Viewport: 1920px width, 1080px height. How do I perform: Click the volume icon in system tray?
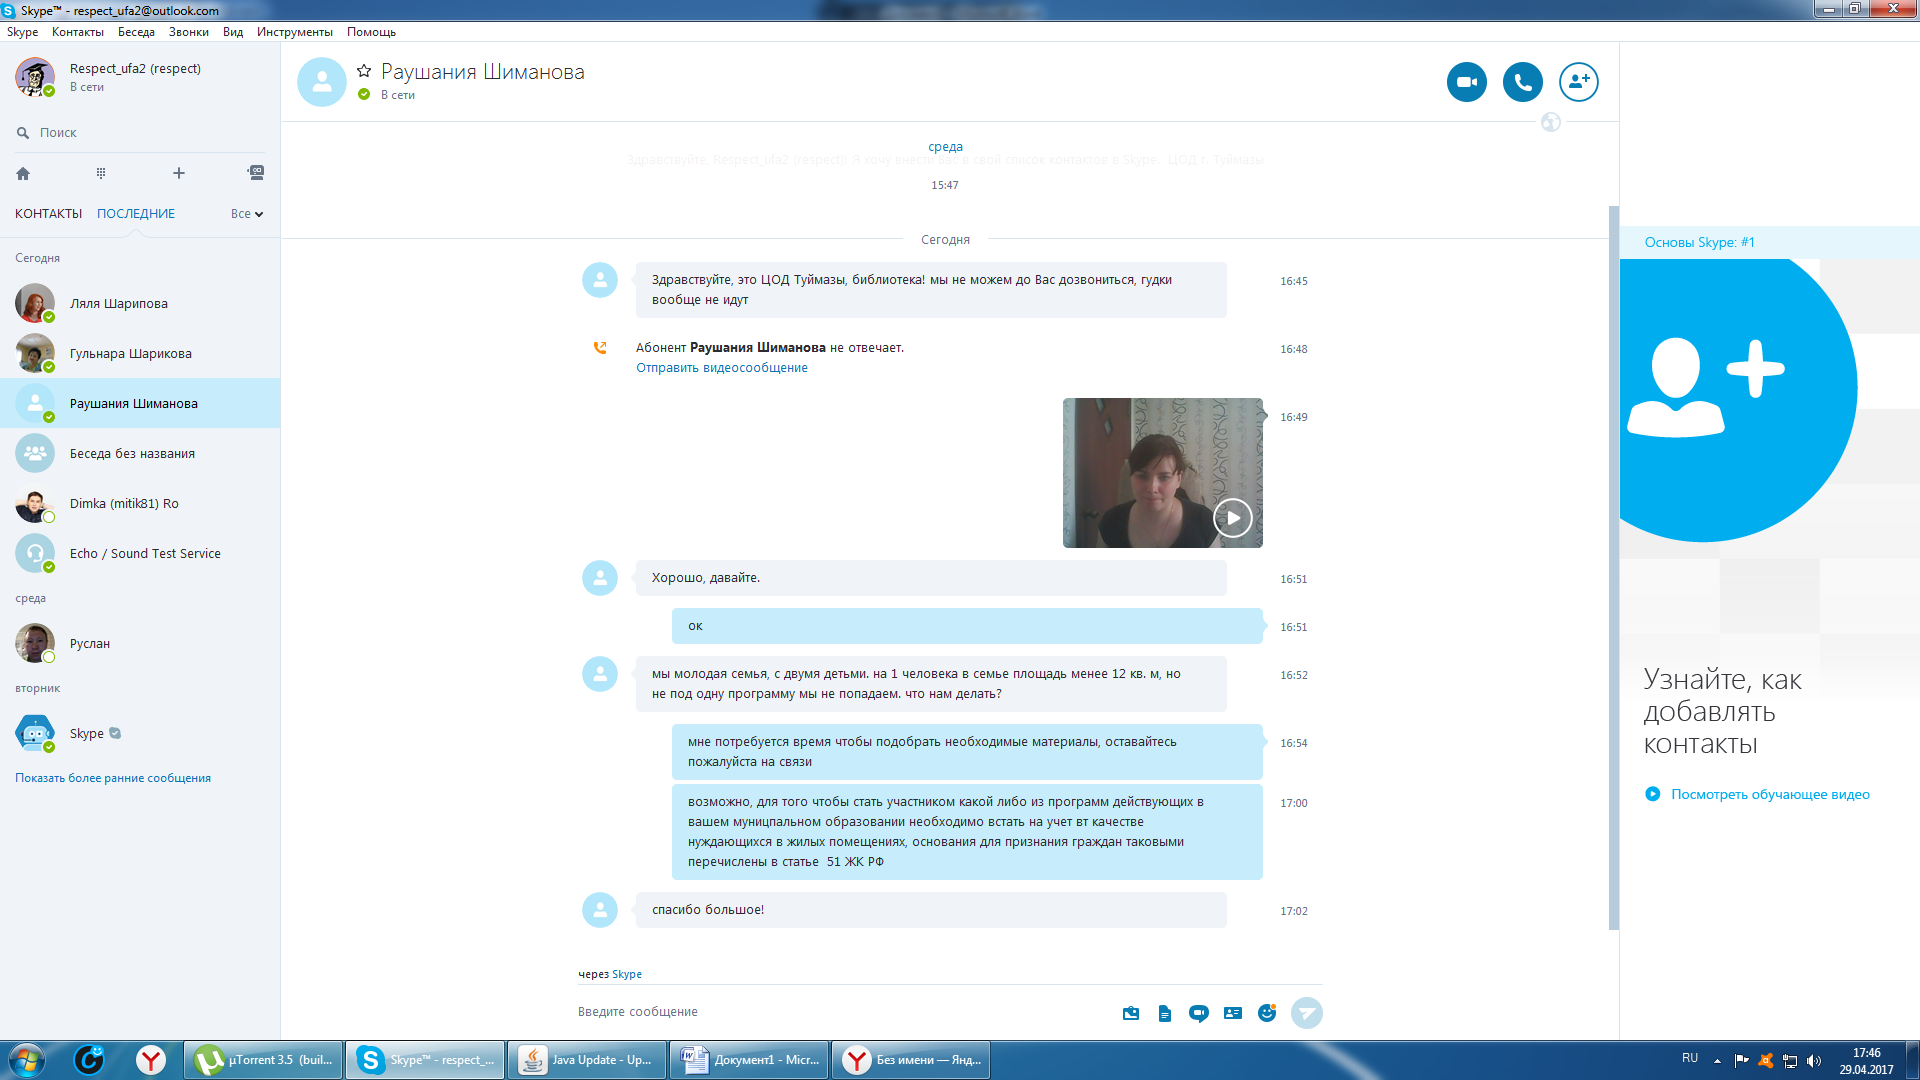[x=1814, y=1061]
